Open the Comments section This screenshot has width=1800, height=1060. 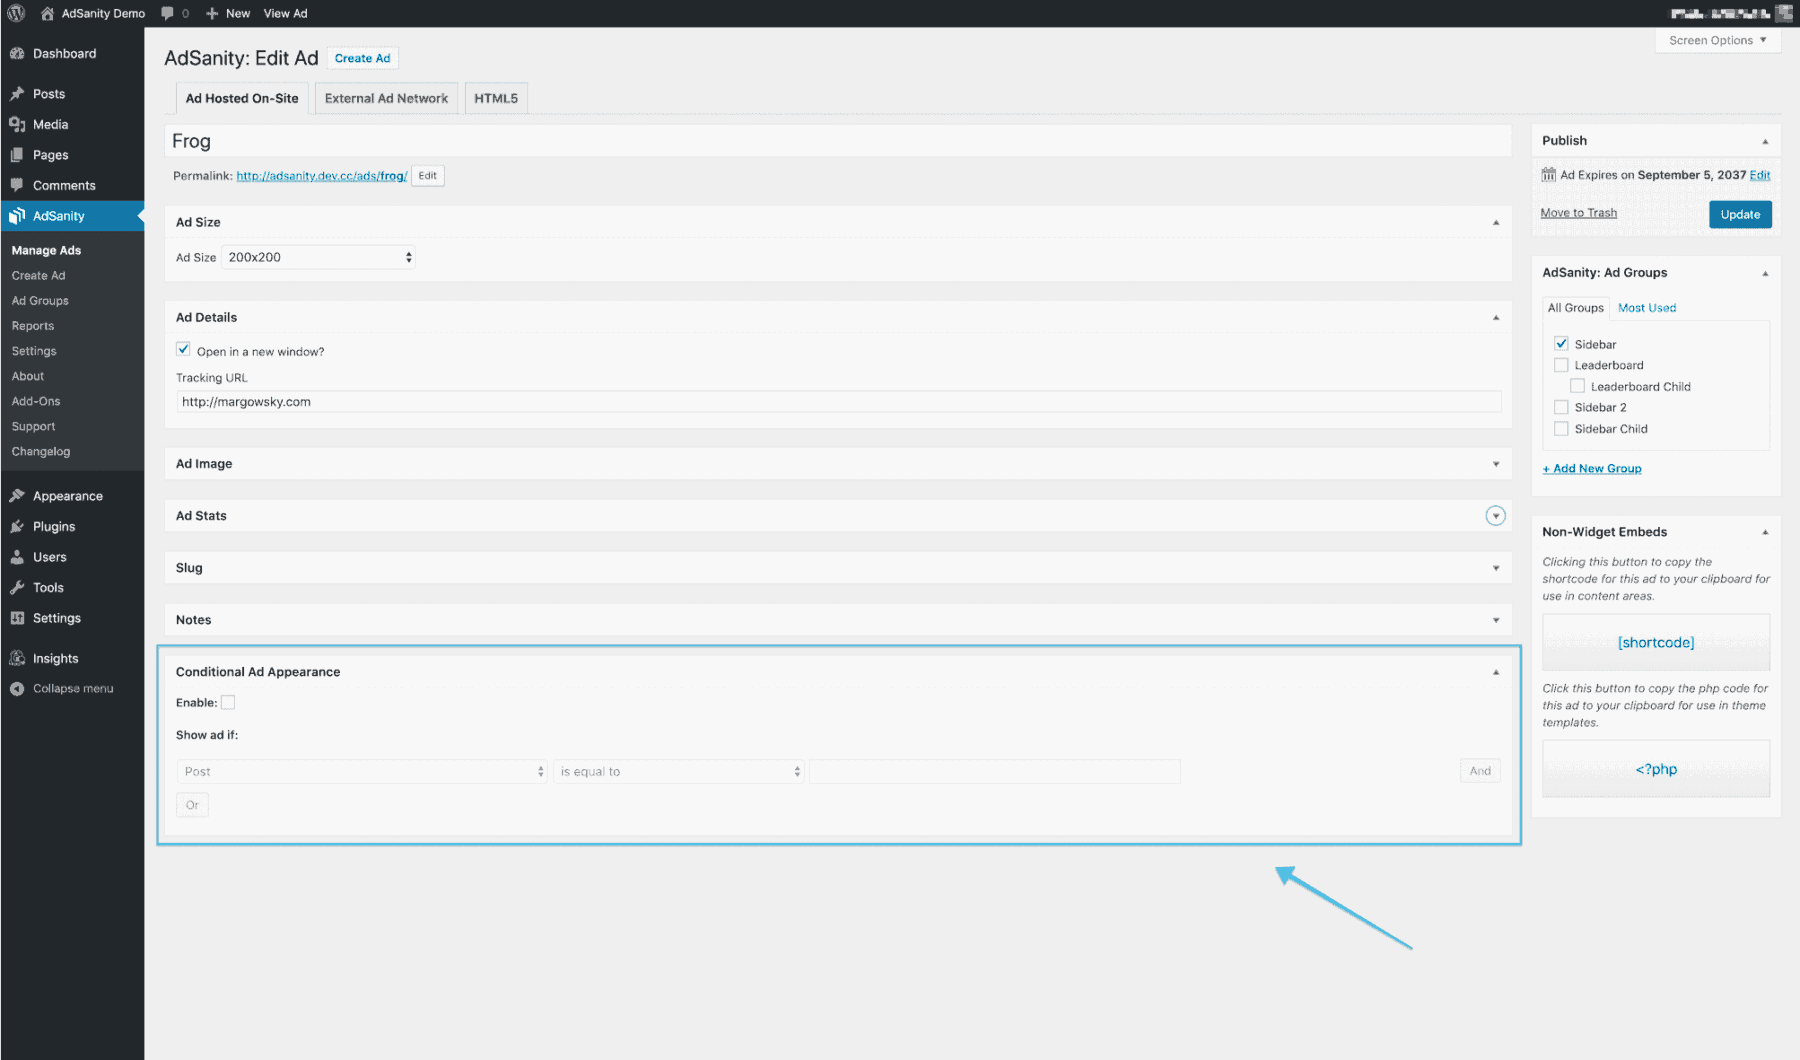64,185
